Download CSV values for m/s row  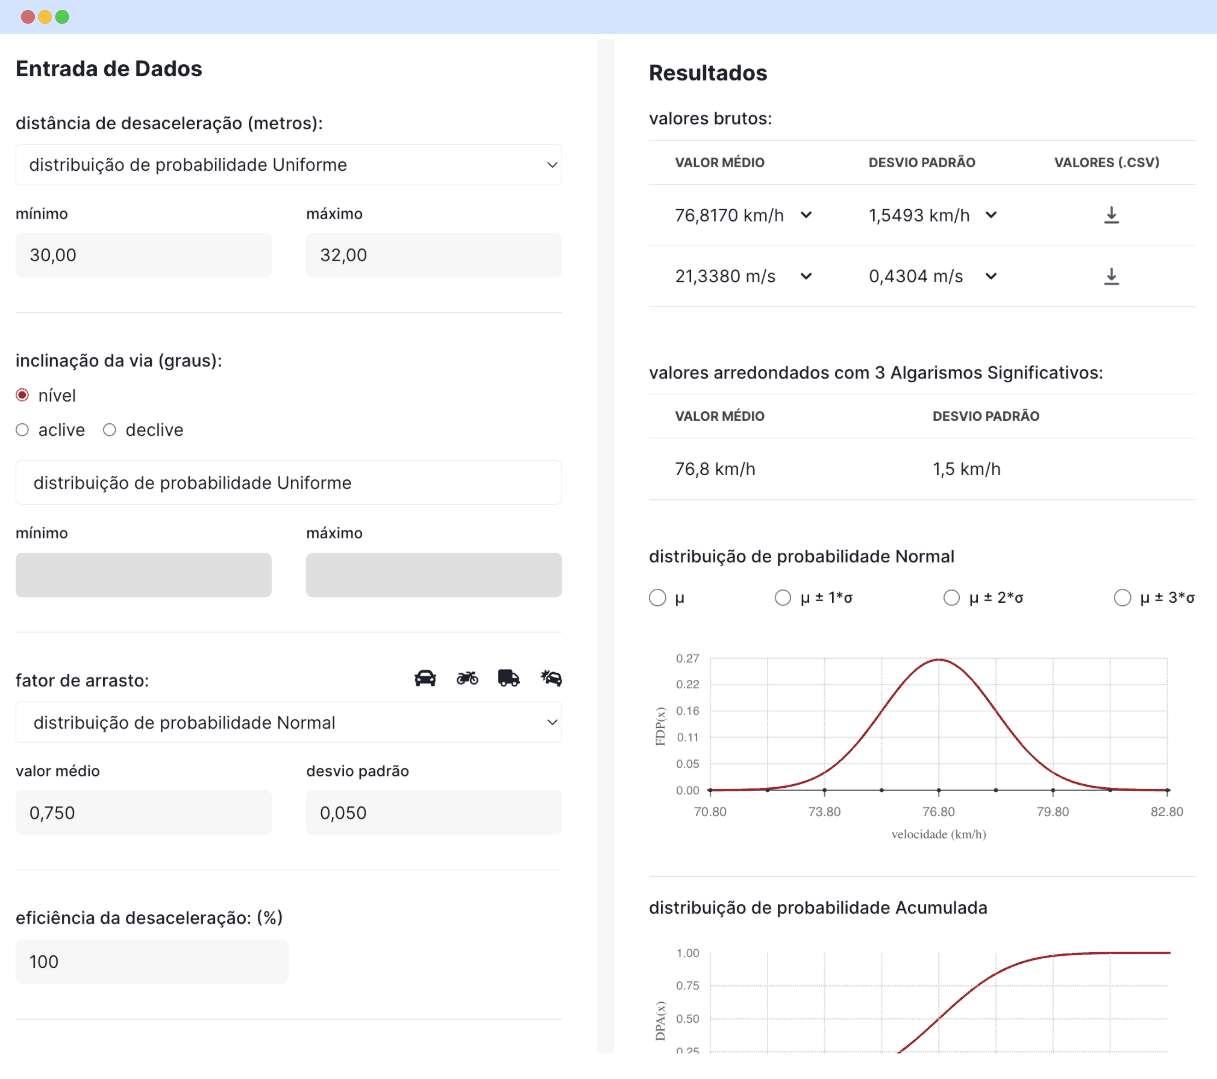1111,276
